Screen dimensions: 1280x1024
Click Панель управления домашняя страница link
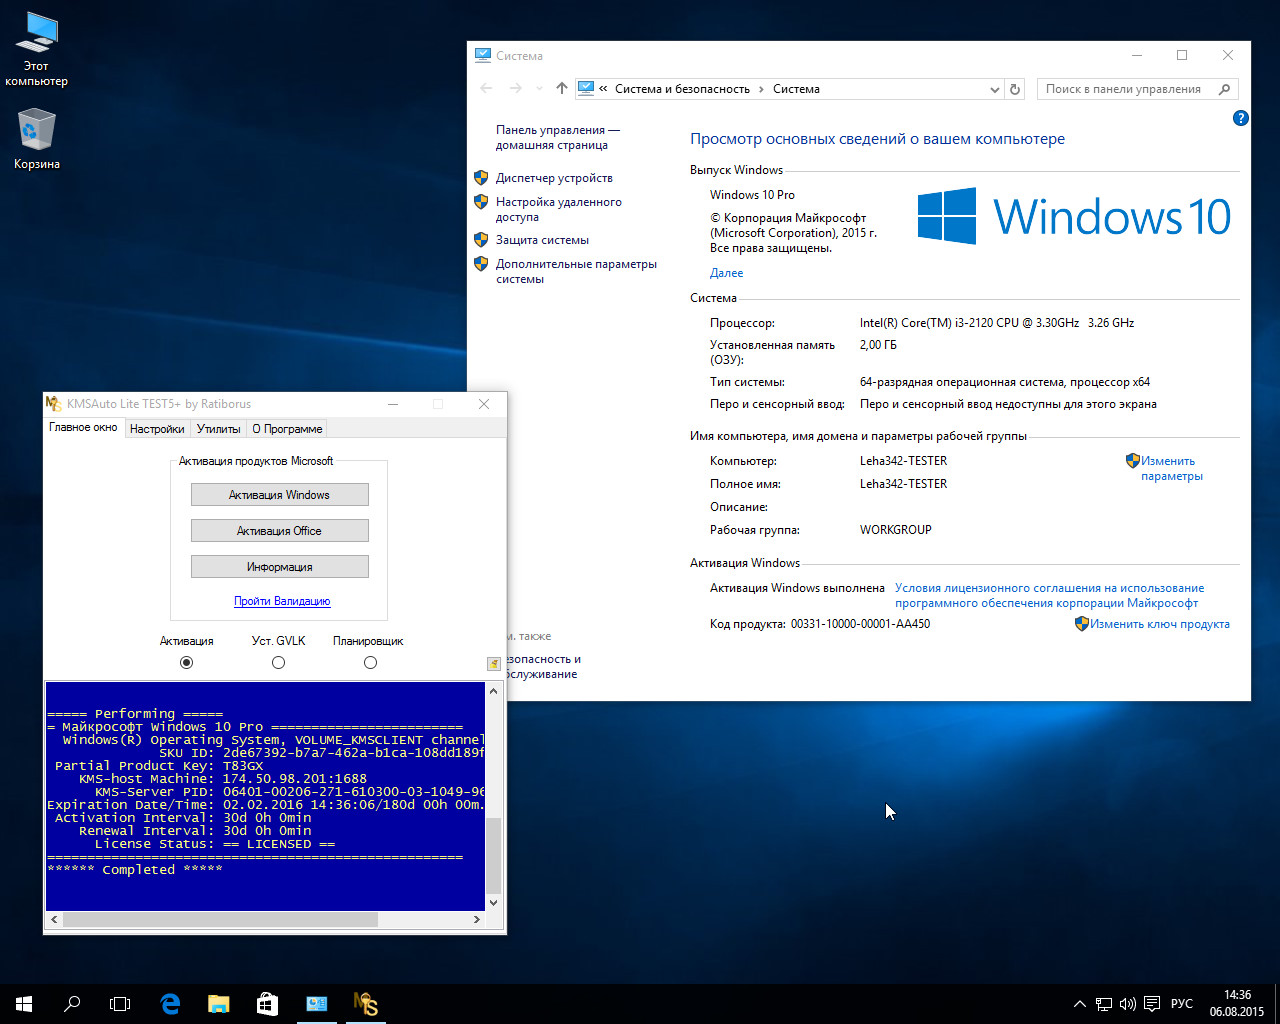(x=557, y=137)
